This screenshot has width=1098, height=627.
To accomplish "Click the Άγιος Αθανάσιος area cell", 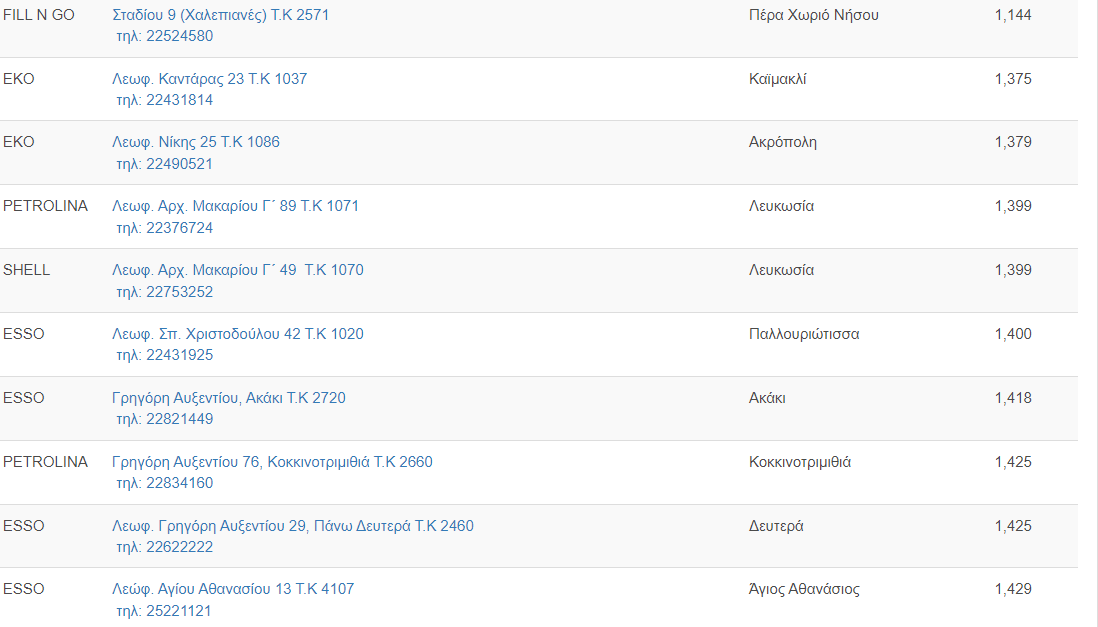I will click(803, 589).
